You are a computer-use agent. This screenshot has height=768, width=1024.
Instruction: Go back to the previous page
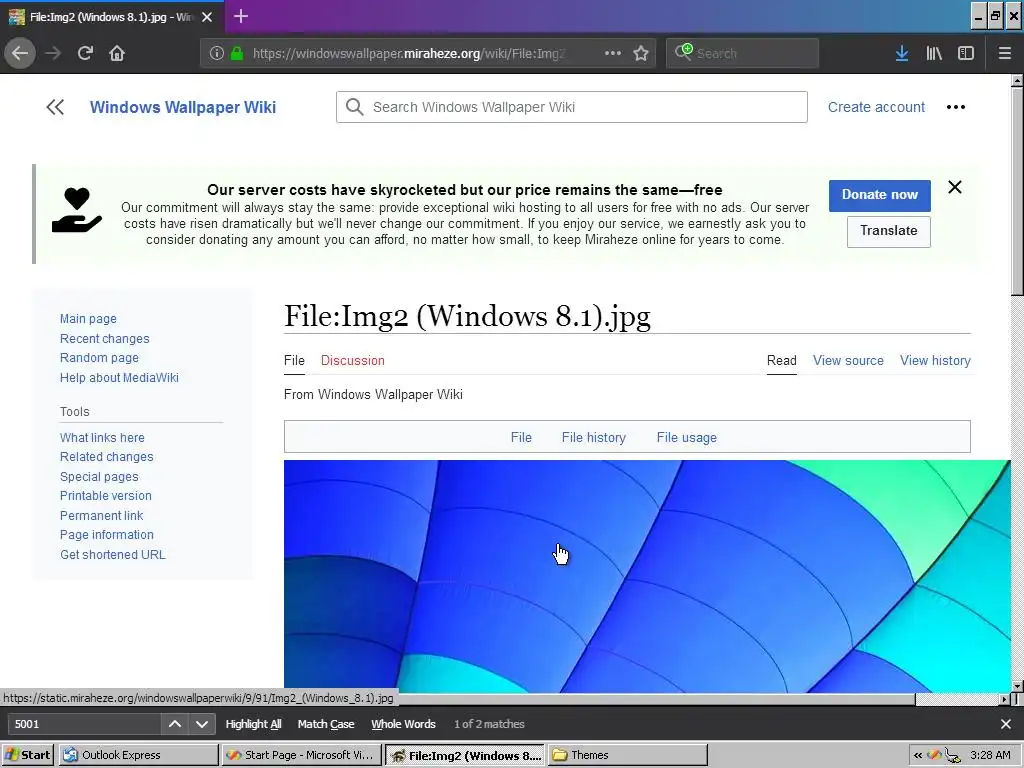click(20, 53)
